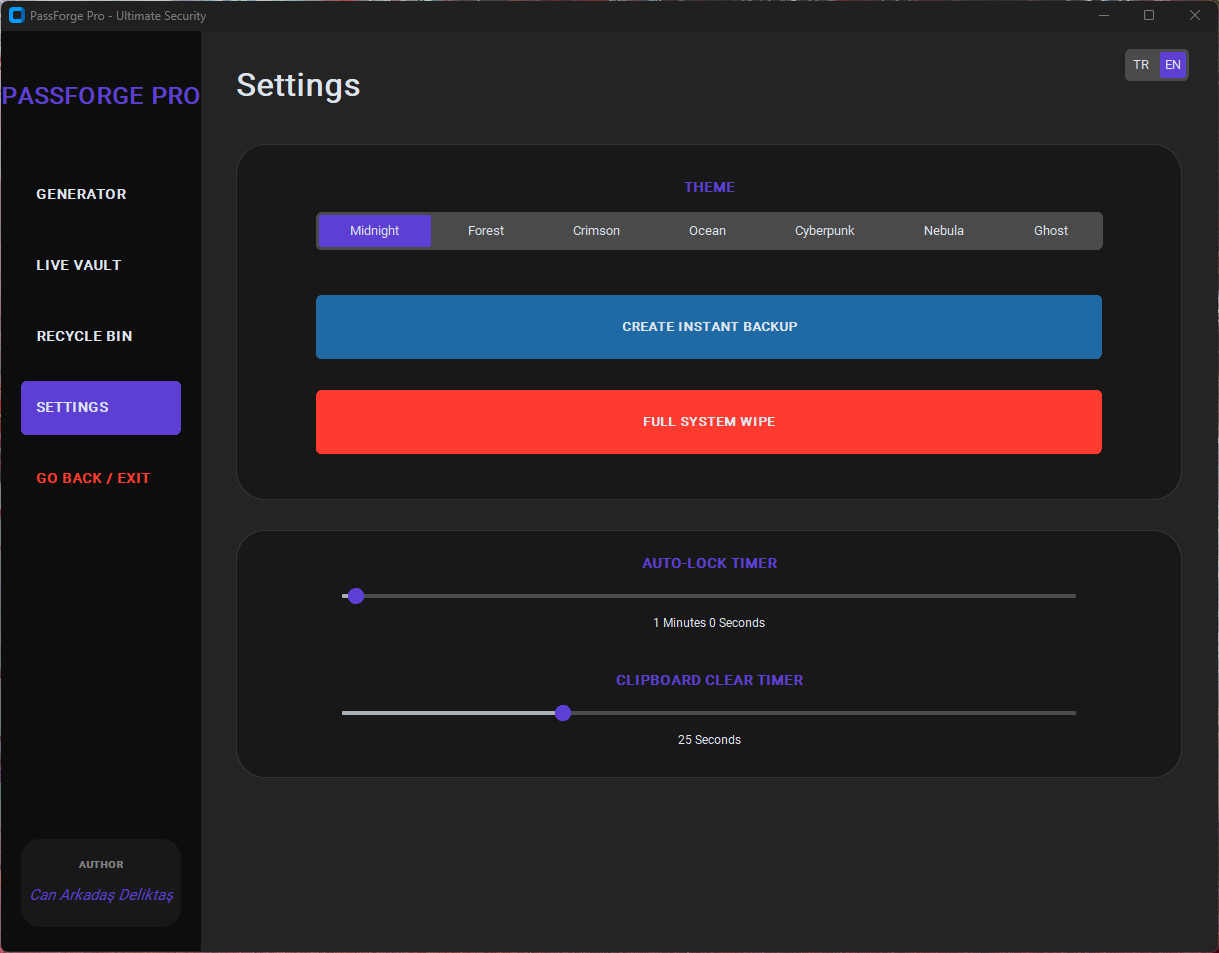Select Settings in the sidebar
Image resolution: width=1219 pixels, height=953 pixels.
coord(100,407)
